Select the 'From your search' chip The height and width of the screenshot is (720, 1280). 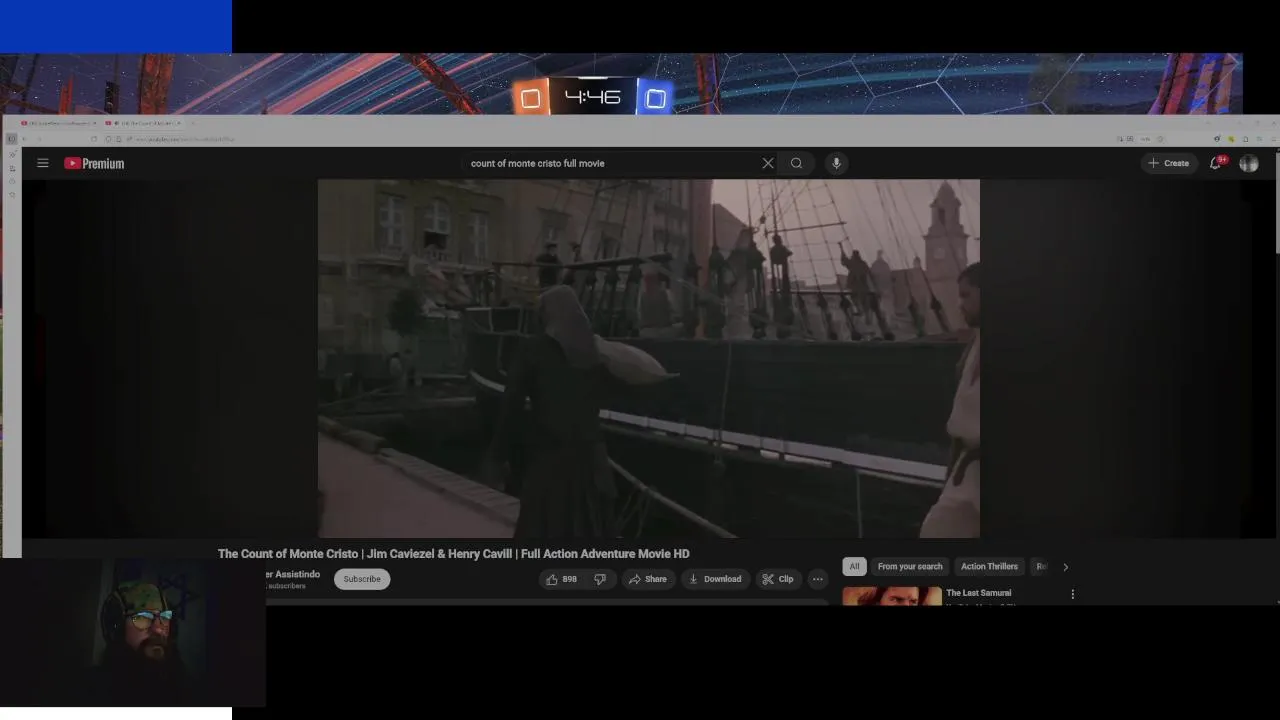click(x=910, y=566)
